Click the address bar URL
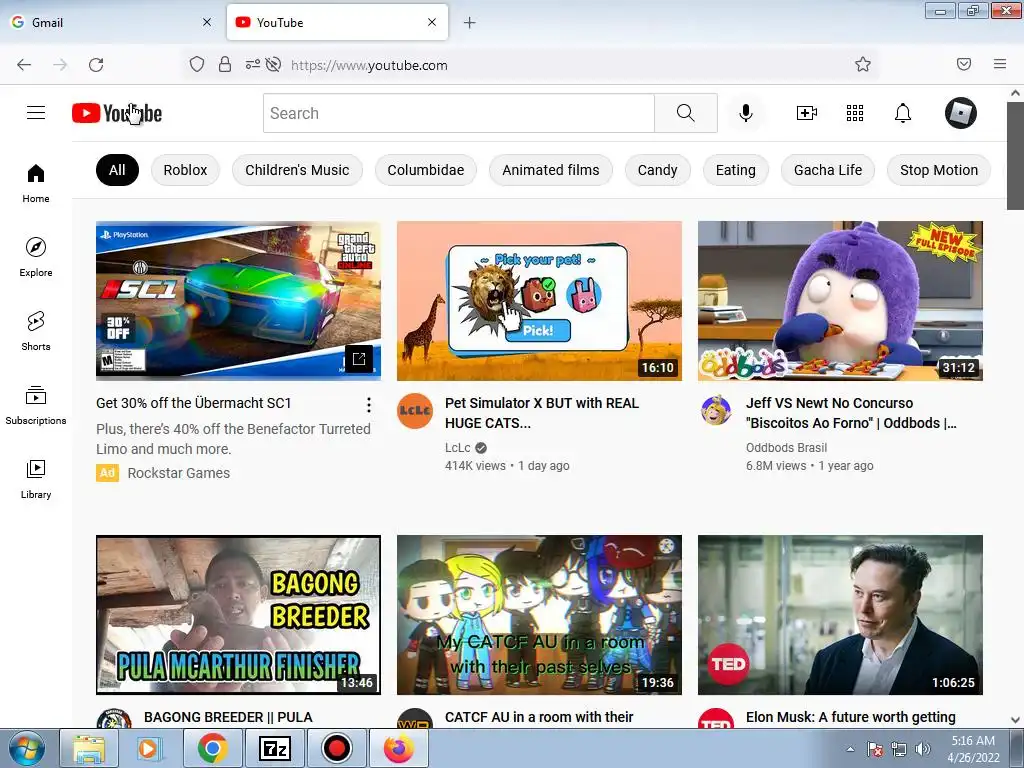 point(369,65)
